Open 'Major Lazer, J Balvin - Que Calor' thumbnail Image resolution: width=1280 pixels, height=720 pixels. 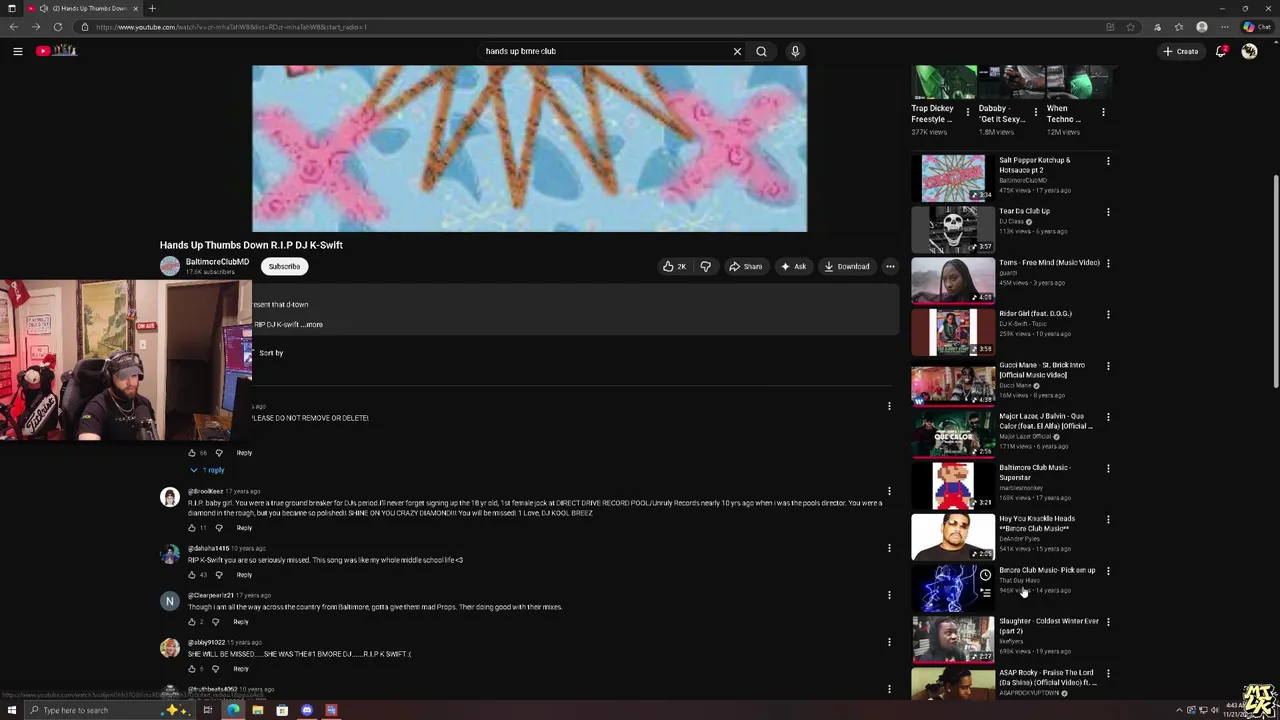[953, 434]
